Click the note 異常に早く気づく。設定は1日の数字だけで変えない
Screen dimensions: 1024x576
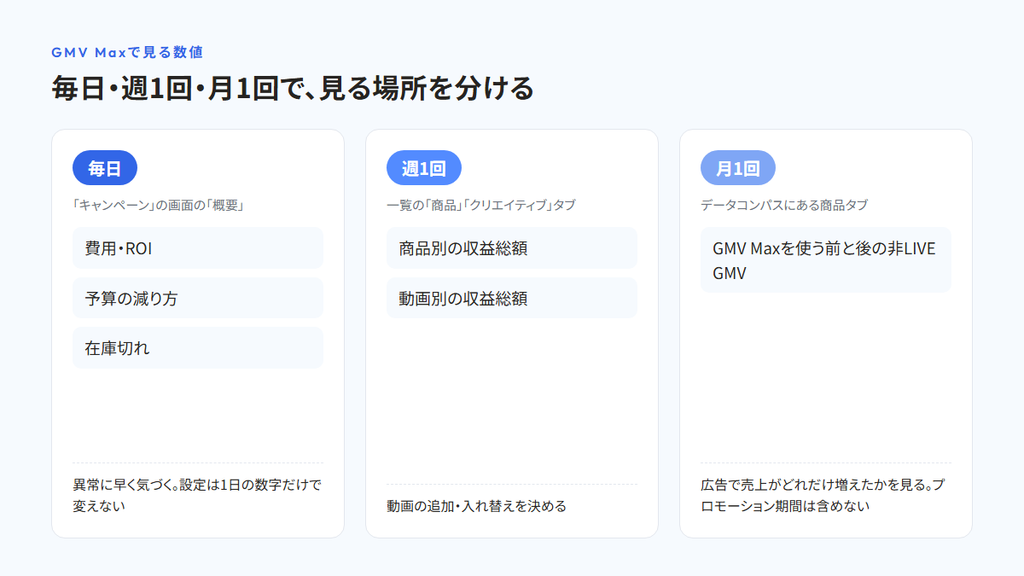pyautogui.click(x=197, y=495)
